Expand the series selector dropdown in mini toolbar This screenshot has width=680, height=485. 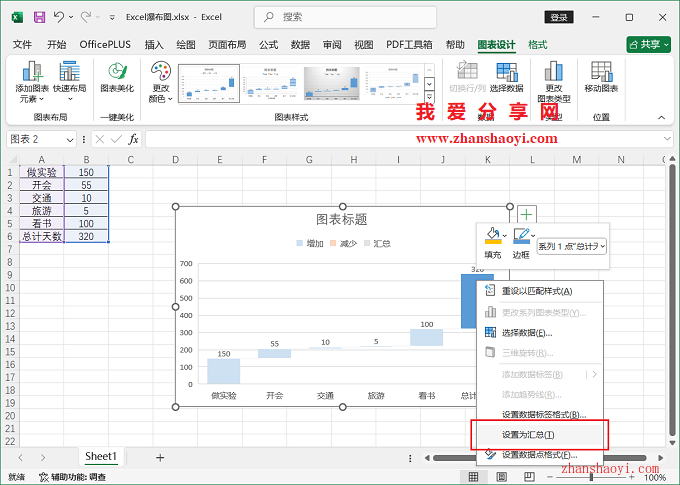(603, 245)
